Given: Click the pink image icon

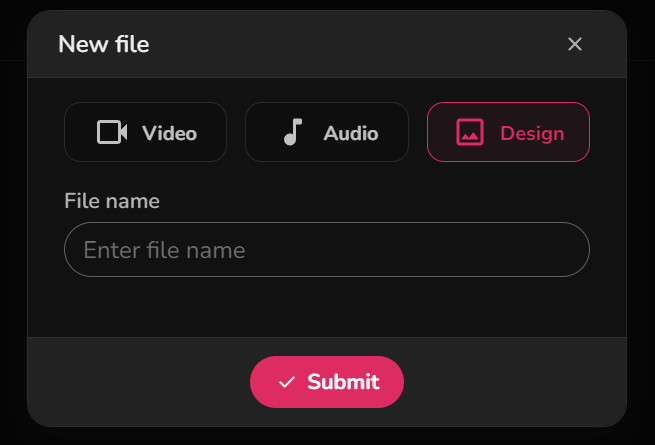Looking at the screenshot, I should tap(470, 132).
